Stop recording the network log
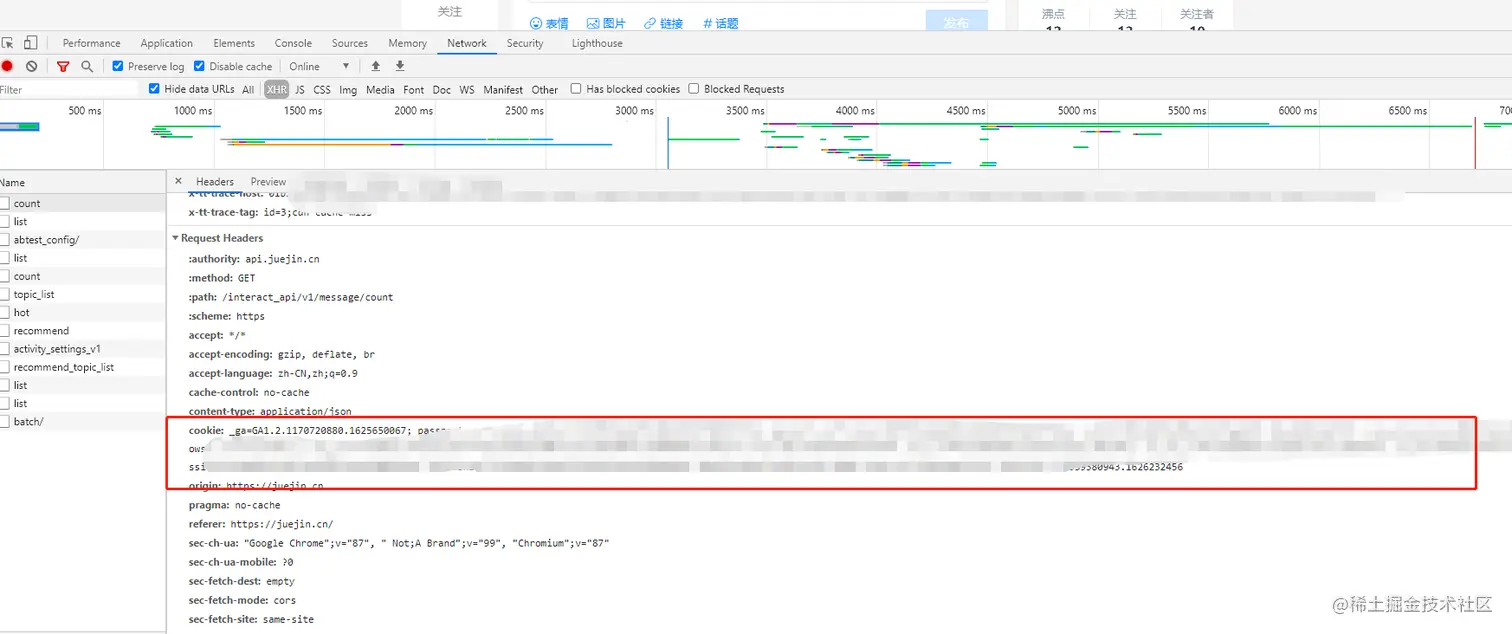 click(7, 66)
